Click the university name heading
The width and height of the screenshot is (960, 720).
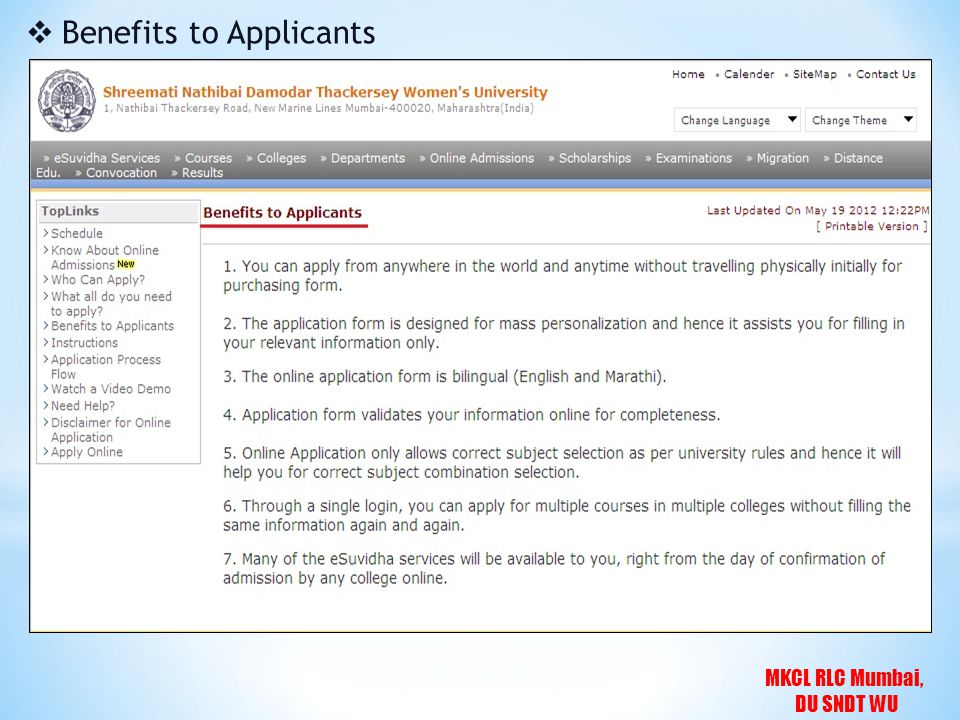[325, 92]
